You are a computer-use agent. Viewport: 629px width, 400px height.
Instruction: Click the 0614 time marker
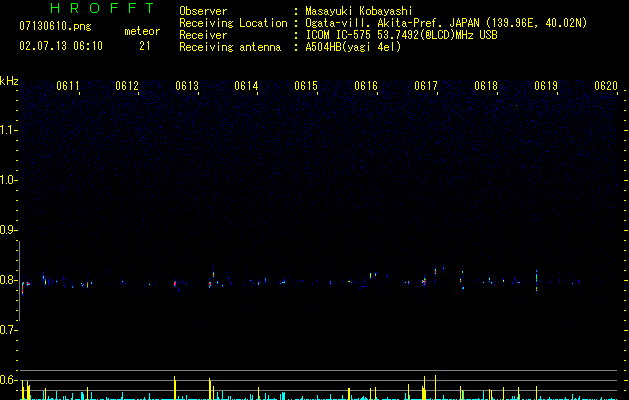point(246,86)
